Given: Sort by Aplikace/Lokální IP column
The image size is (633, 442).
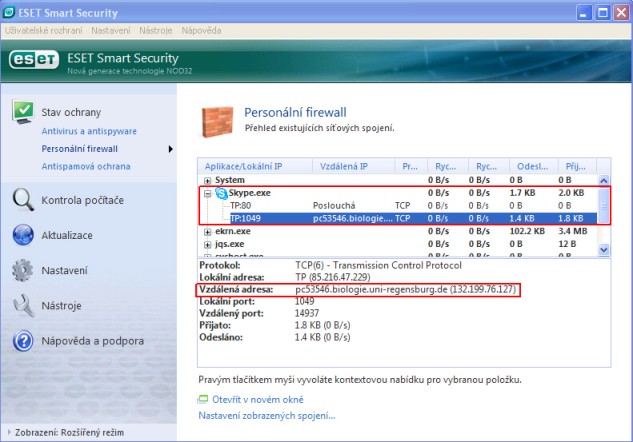Looking at the screenshot, I should click(255, 166).
